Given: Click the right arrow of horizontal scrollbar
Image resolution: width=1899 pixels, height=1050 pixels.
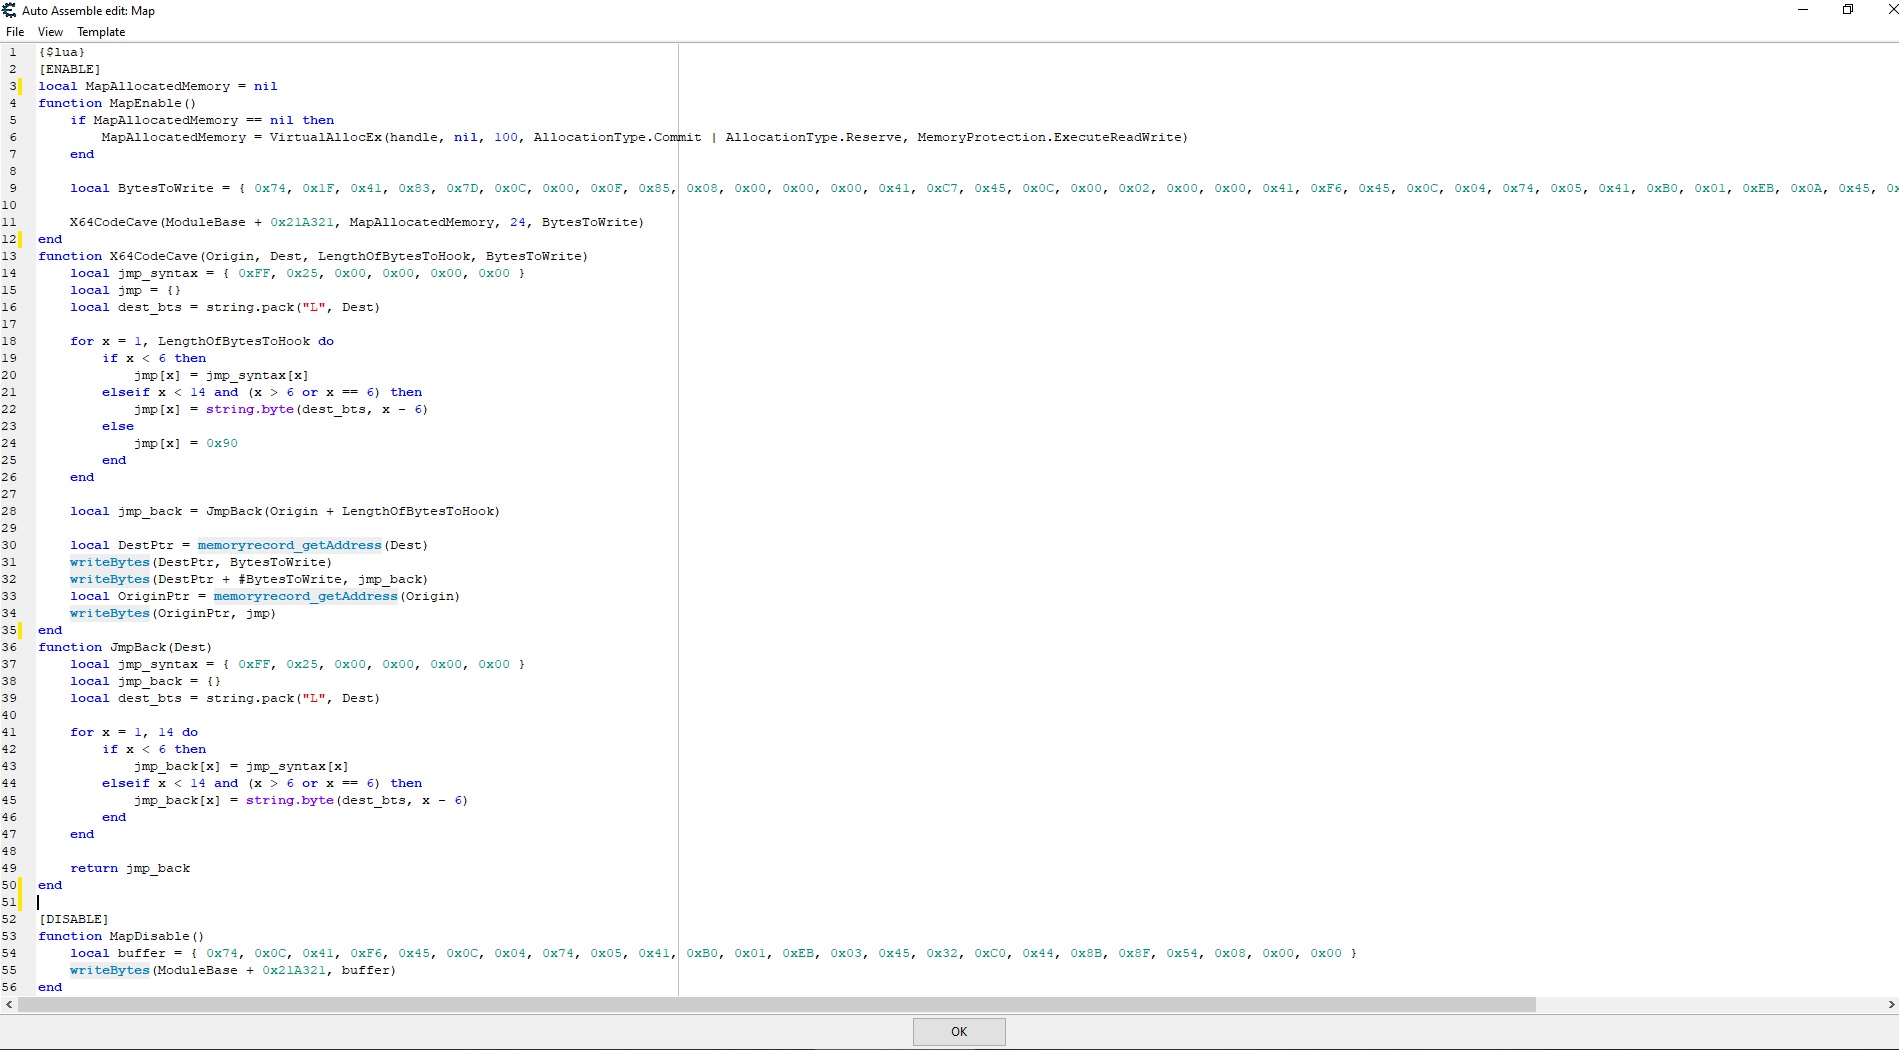Looking at the screenshot, I should (x=1890, y=1004).
